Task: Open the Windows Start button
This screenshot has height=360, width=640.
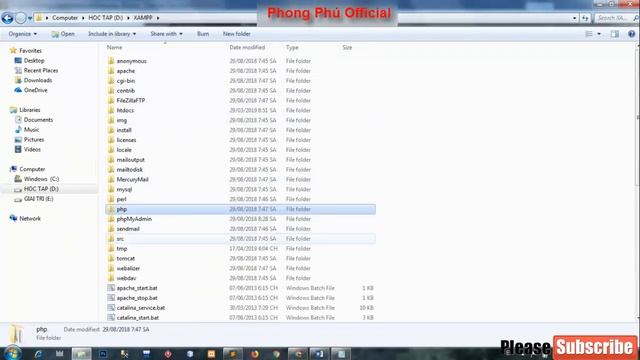Action: coord(12,353)
